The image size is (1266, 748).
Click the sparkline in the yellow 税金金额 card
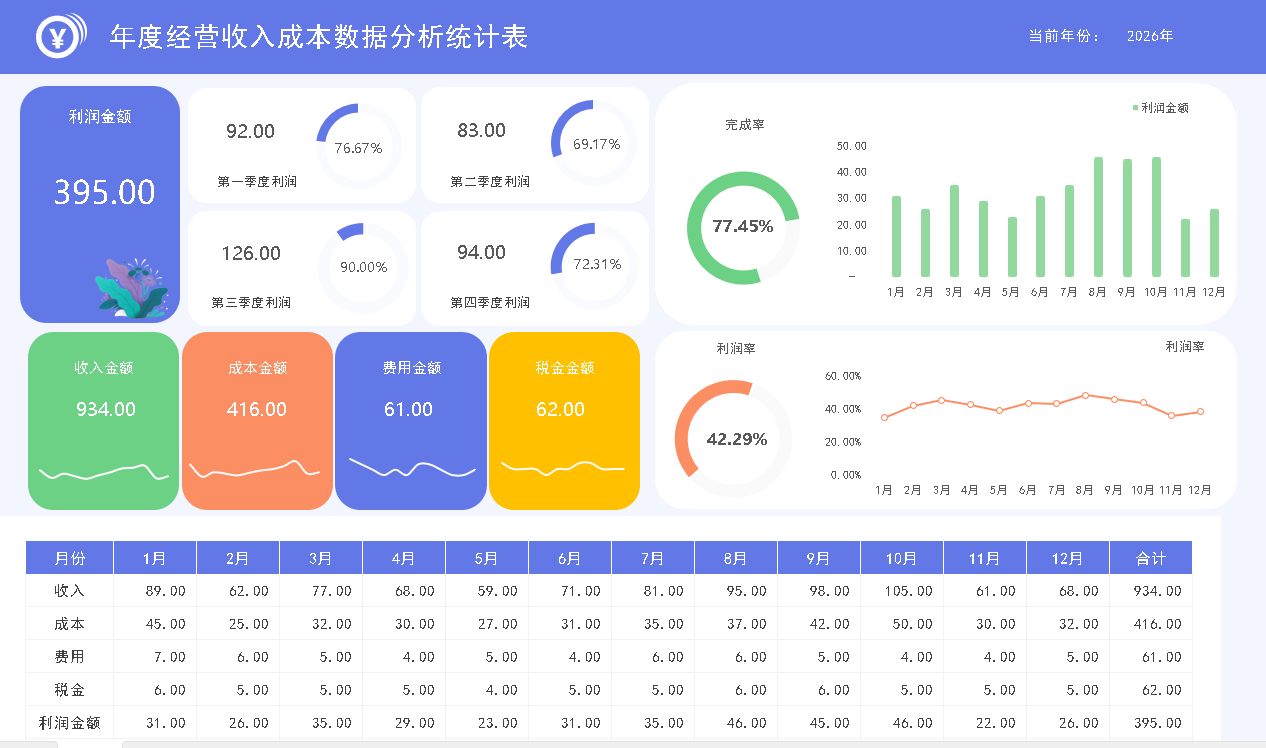click(563, 466)
